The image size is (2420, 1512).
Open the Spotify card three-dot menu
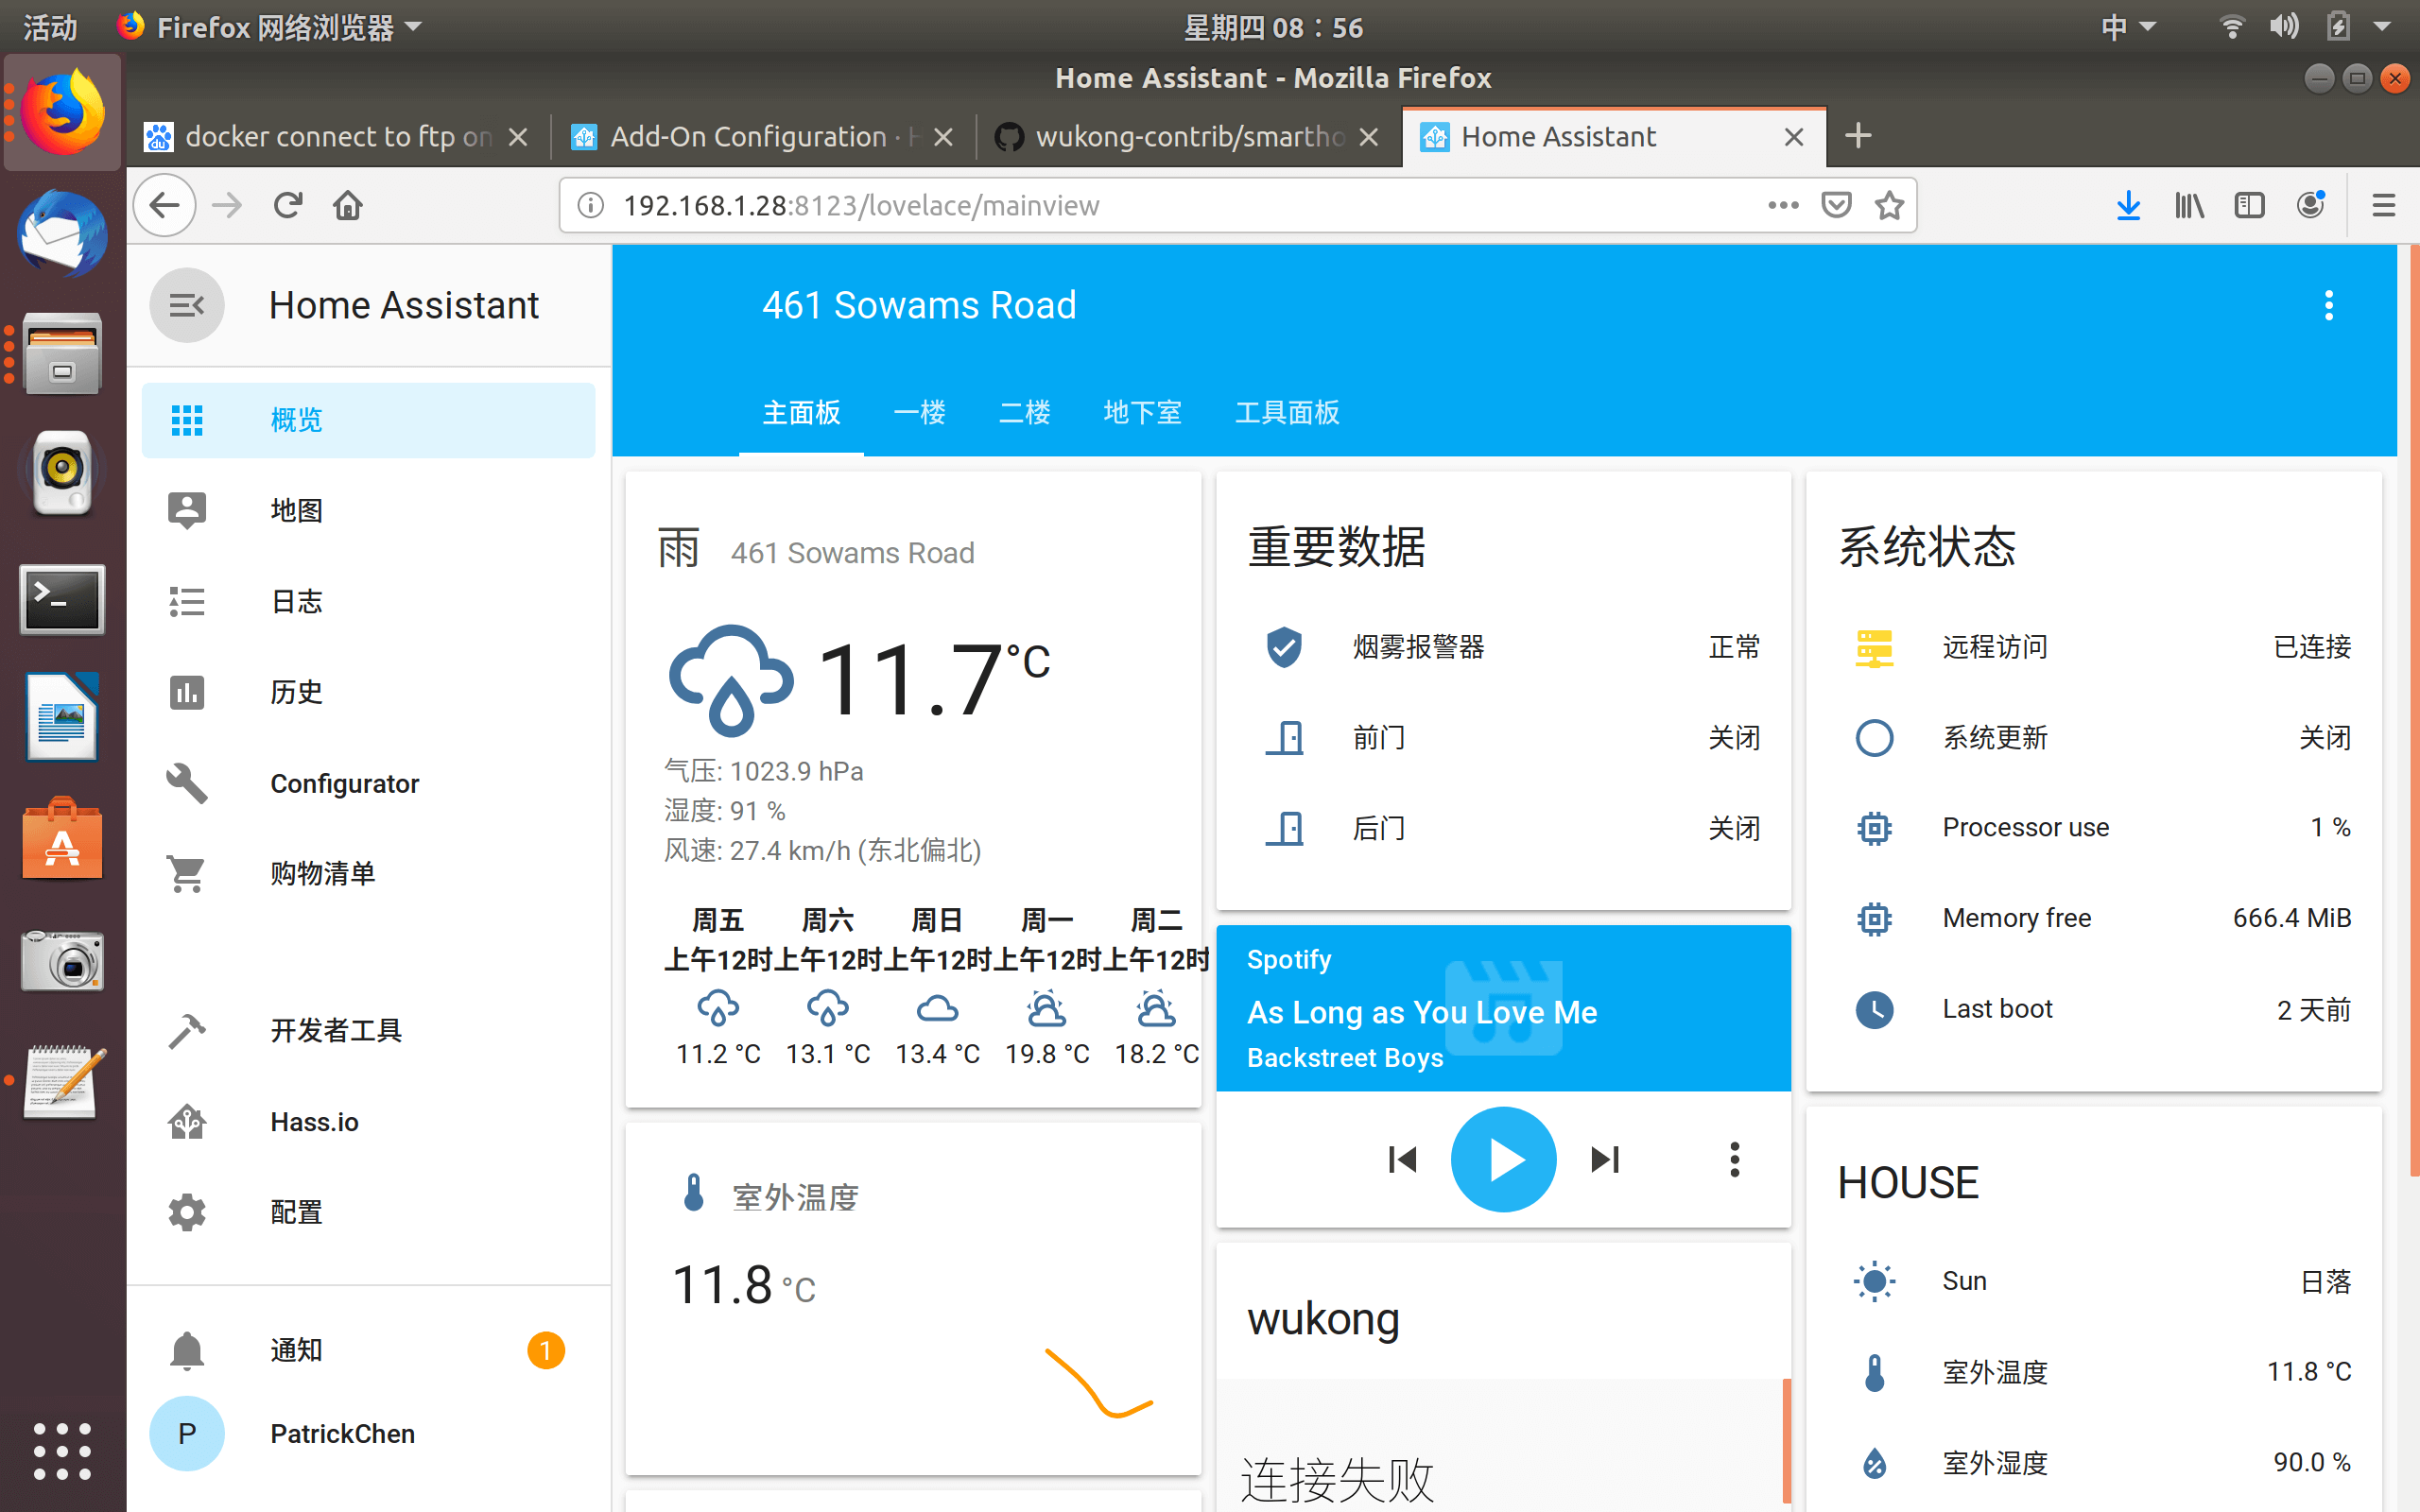(x=1734, y=1158)
